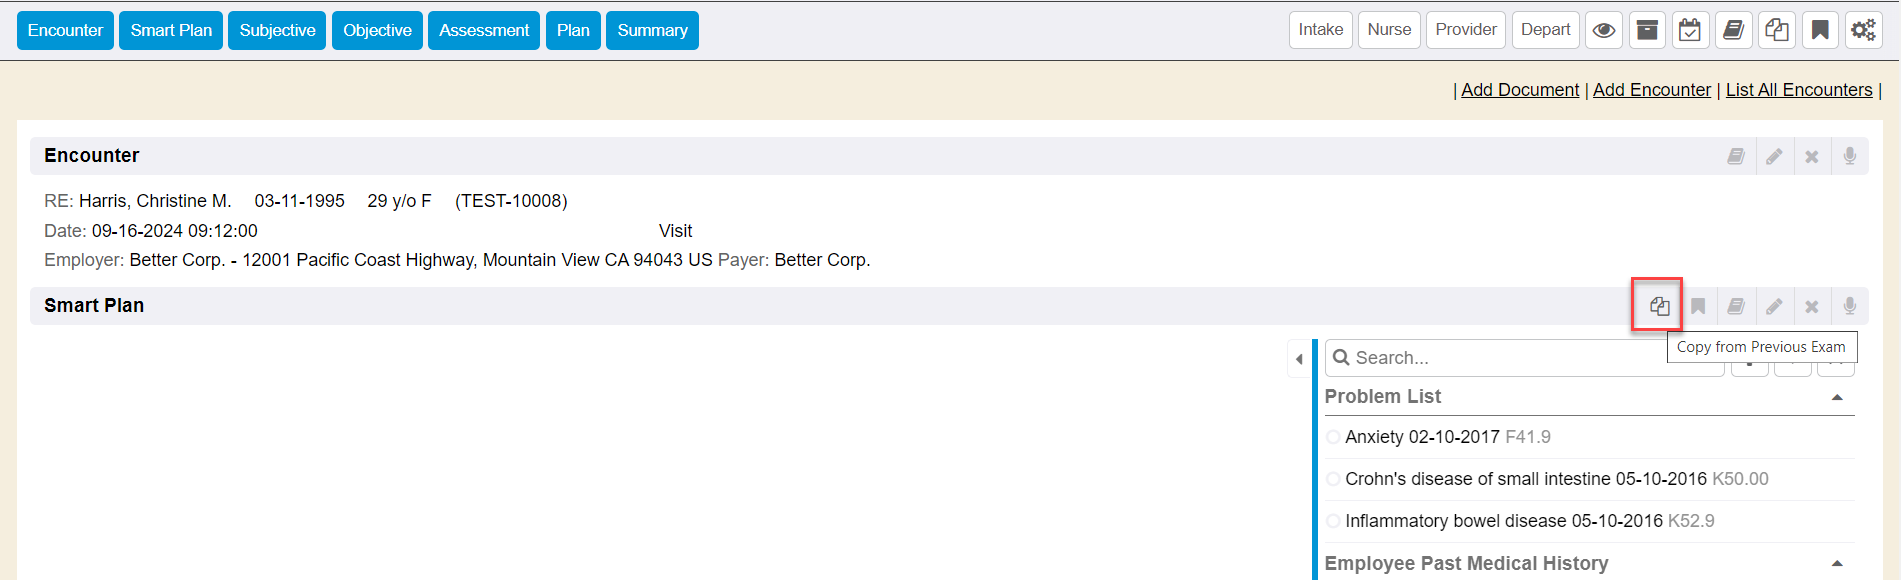Click the Provider button

click(x=1466, y=30)
